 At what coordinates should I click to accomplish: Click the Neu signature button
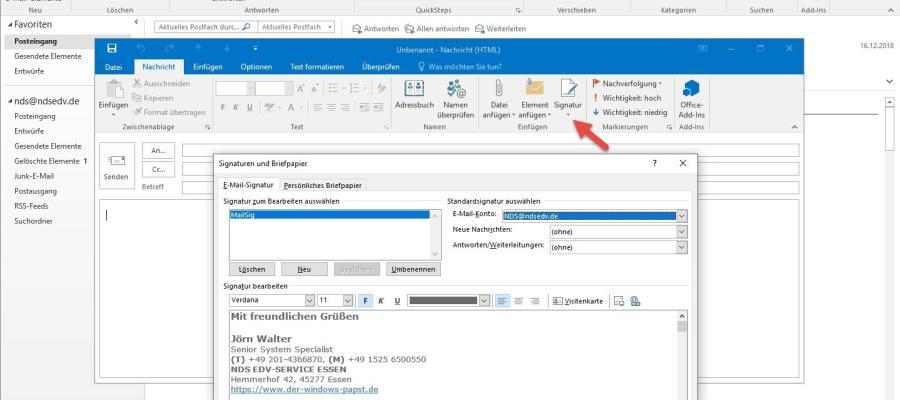(x=304, y=269)
